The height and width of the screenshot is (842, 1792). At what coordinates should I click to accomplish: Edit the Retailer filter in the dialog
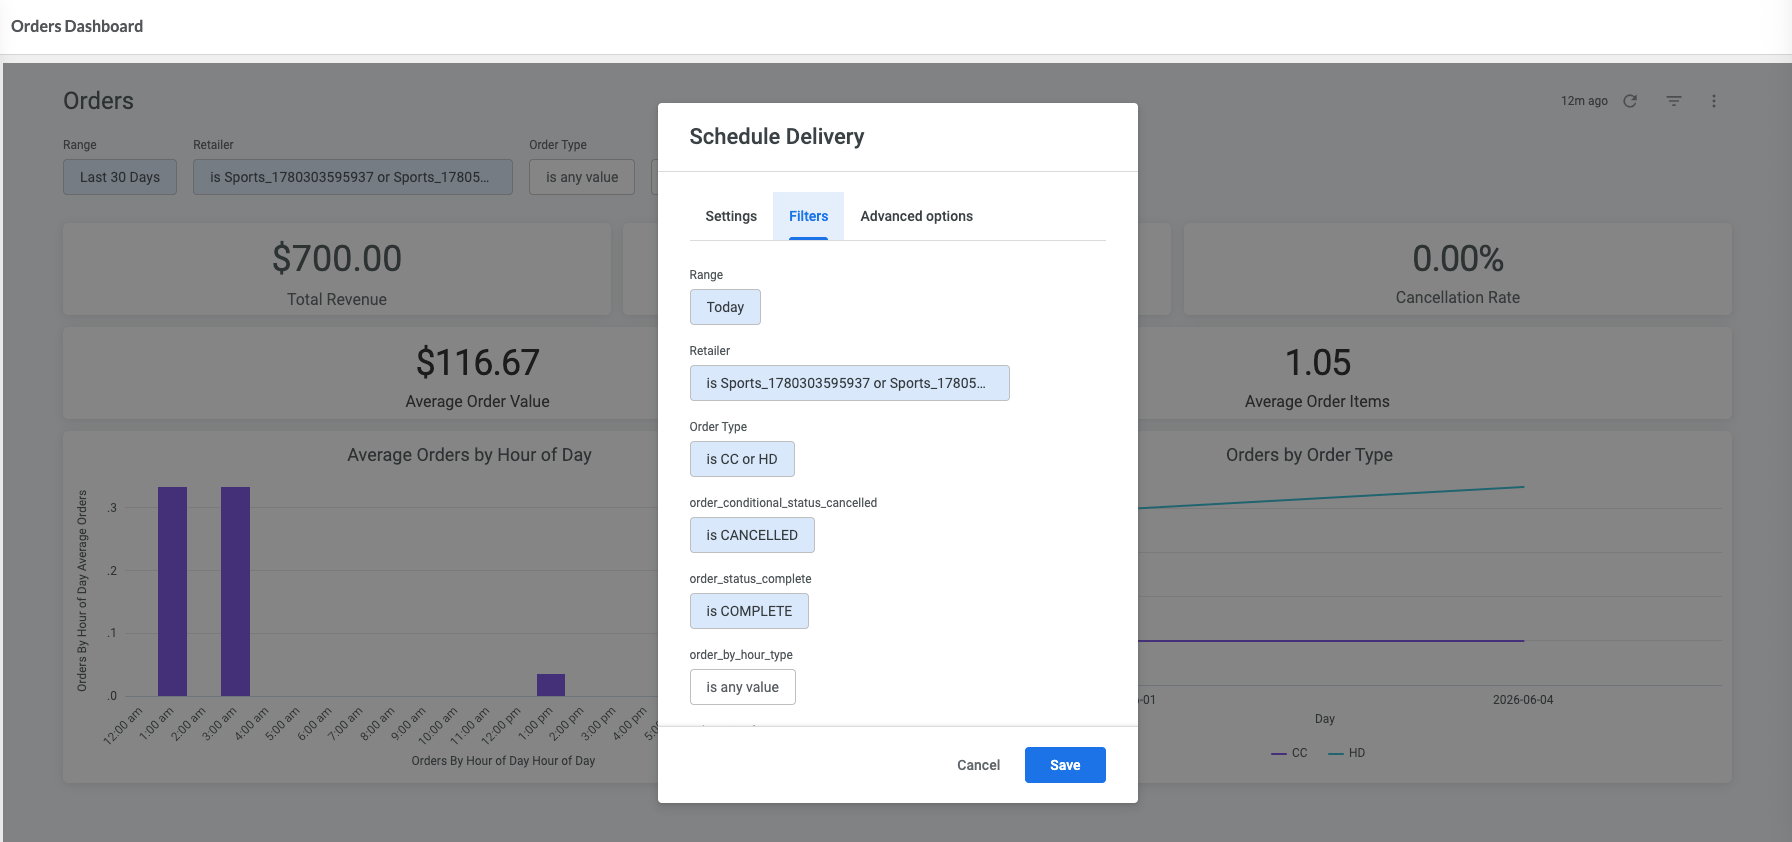coord(849,383)
